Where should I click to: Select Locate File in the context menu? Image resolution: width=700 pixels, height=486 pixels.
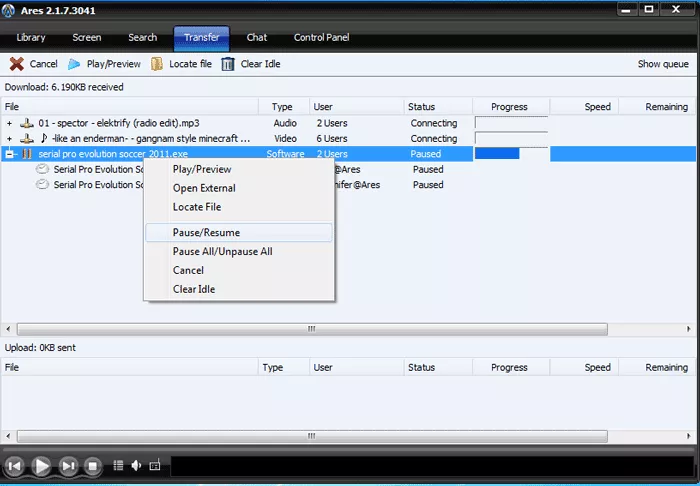tap(239, 207)
